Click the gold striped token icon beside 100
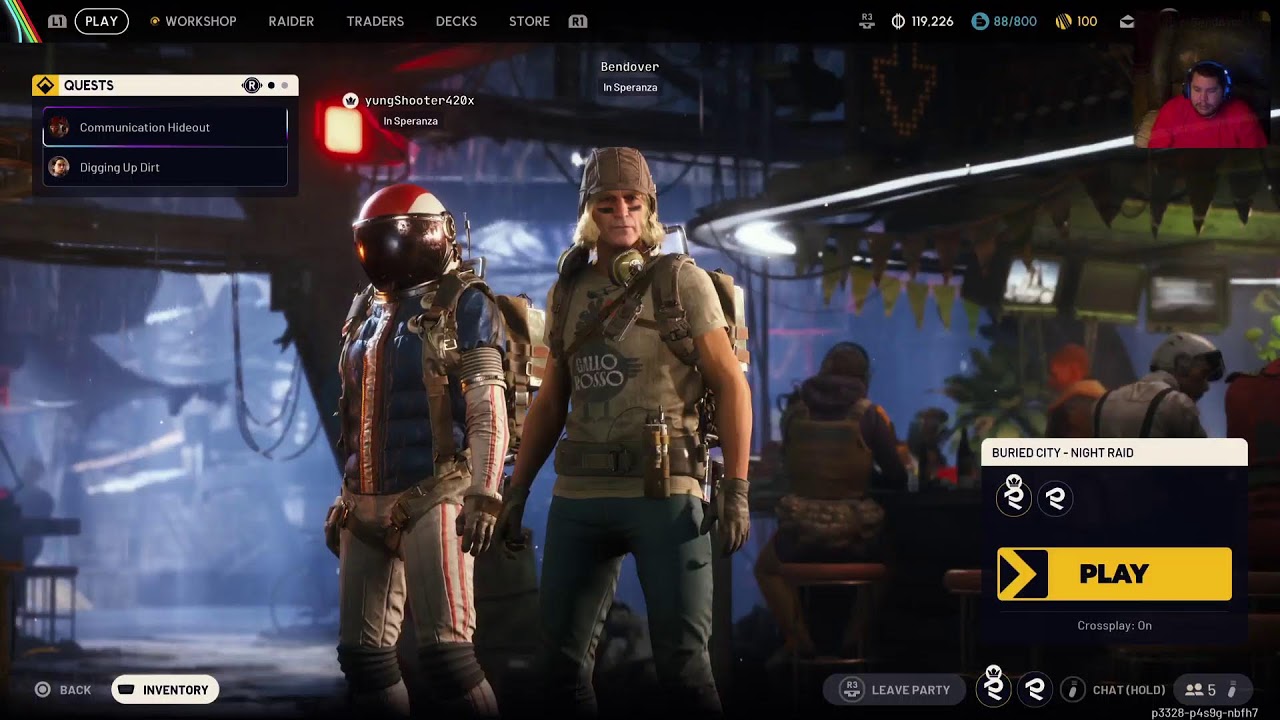This screenshot has width=1280, height=720. pyautogui.click(x=1063, y=21)
